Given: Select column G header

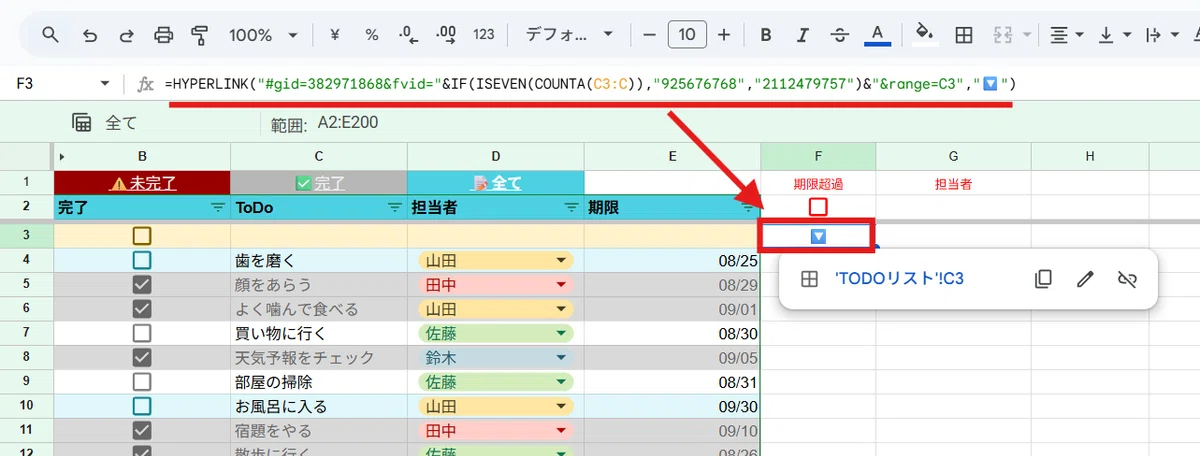Looking at the screenshot, I should [954, 157].
